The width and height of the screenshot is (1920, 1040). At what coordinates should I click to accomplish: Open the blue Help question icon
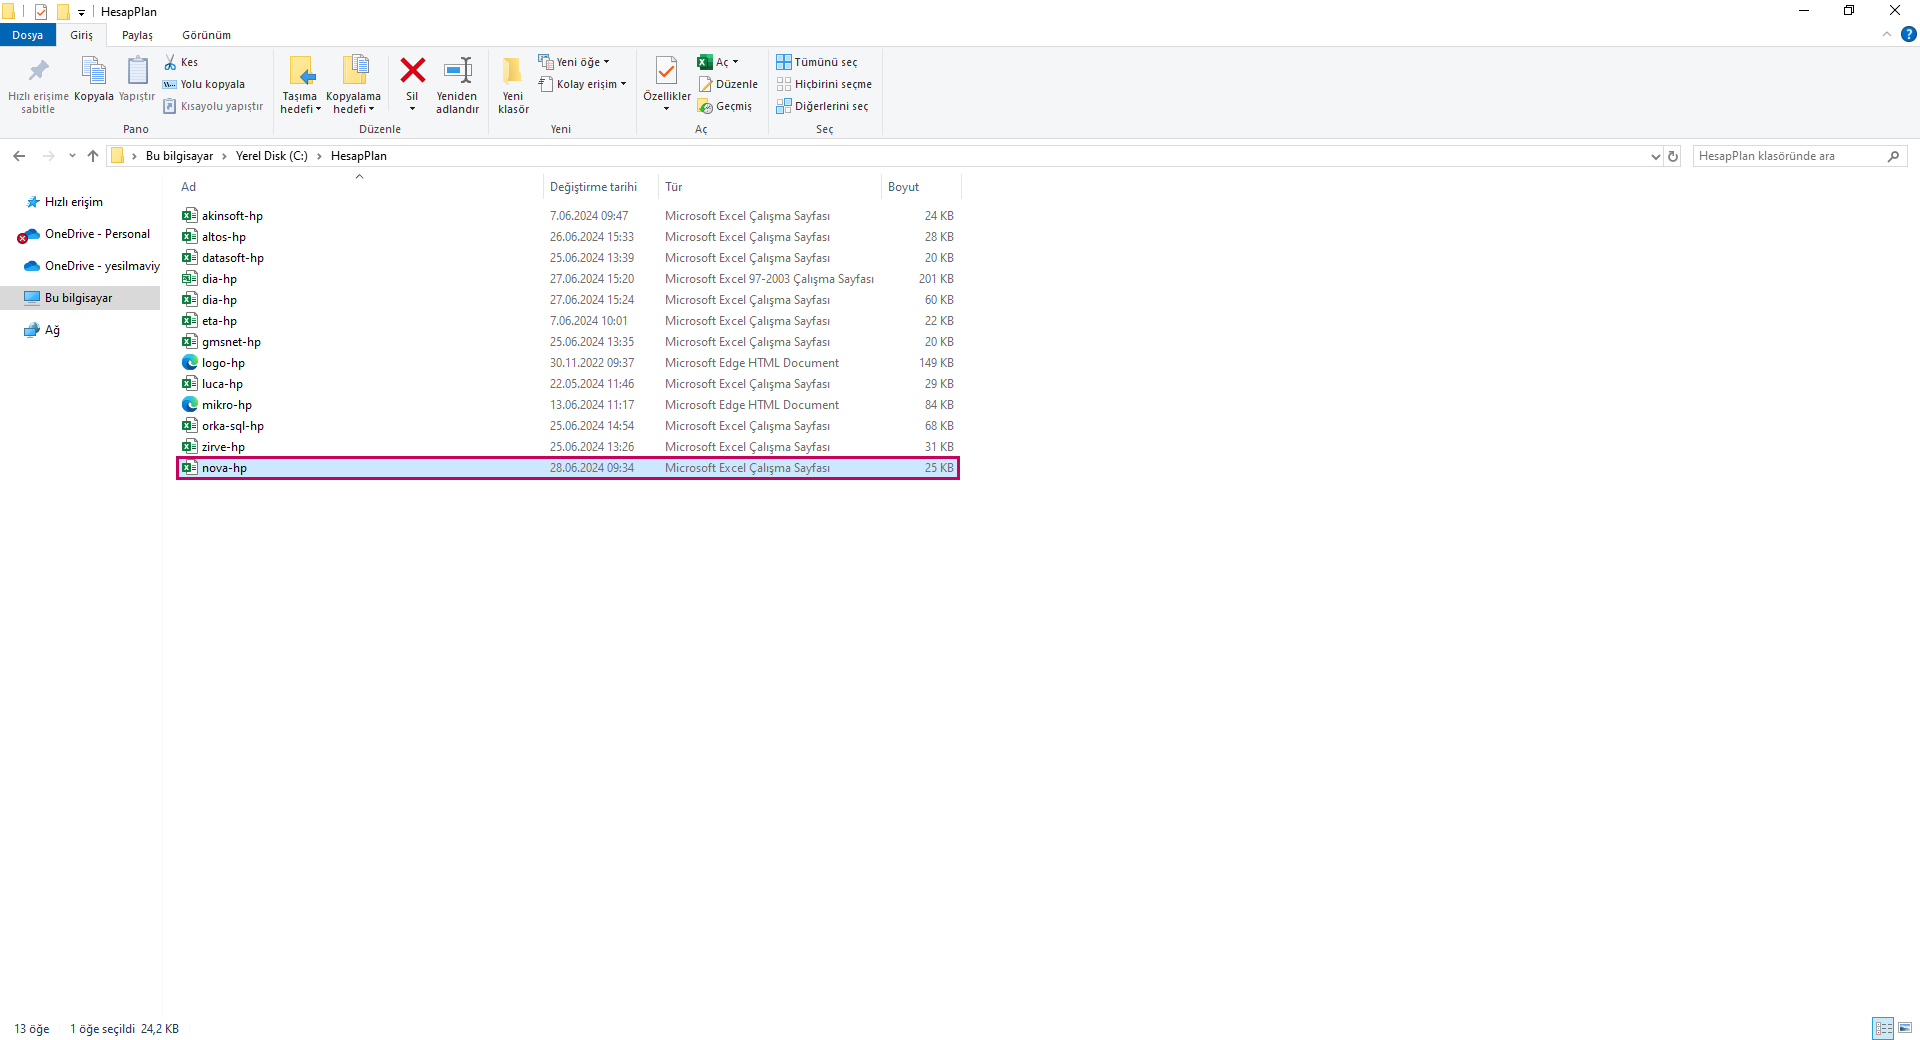pyautogui.click(x=1908, y=34)
